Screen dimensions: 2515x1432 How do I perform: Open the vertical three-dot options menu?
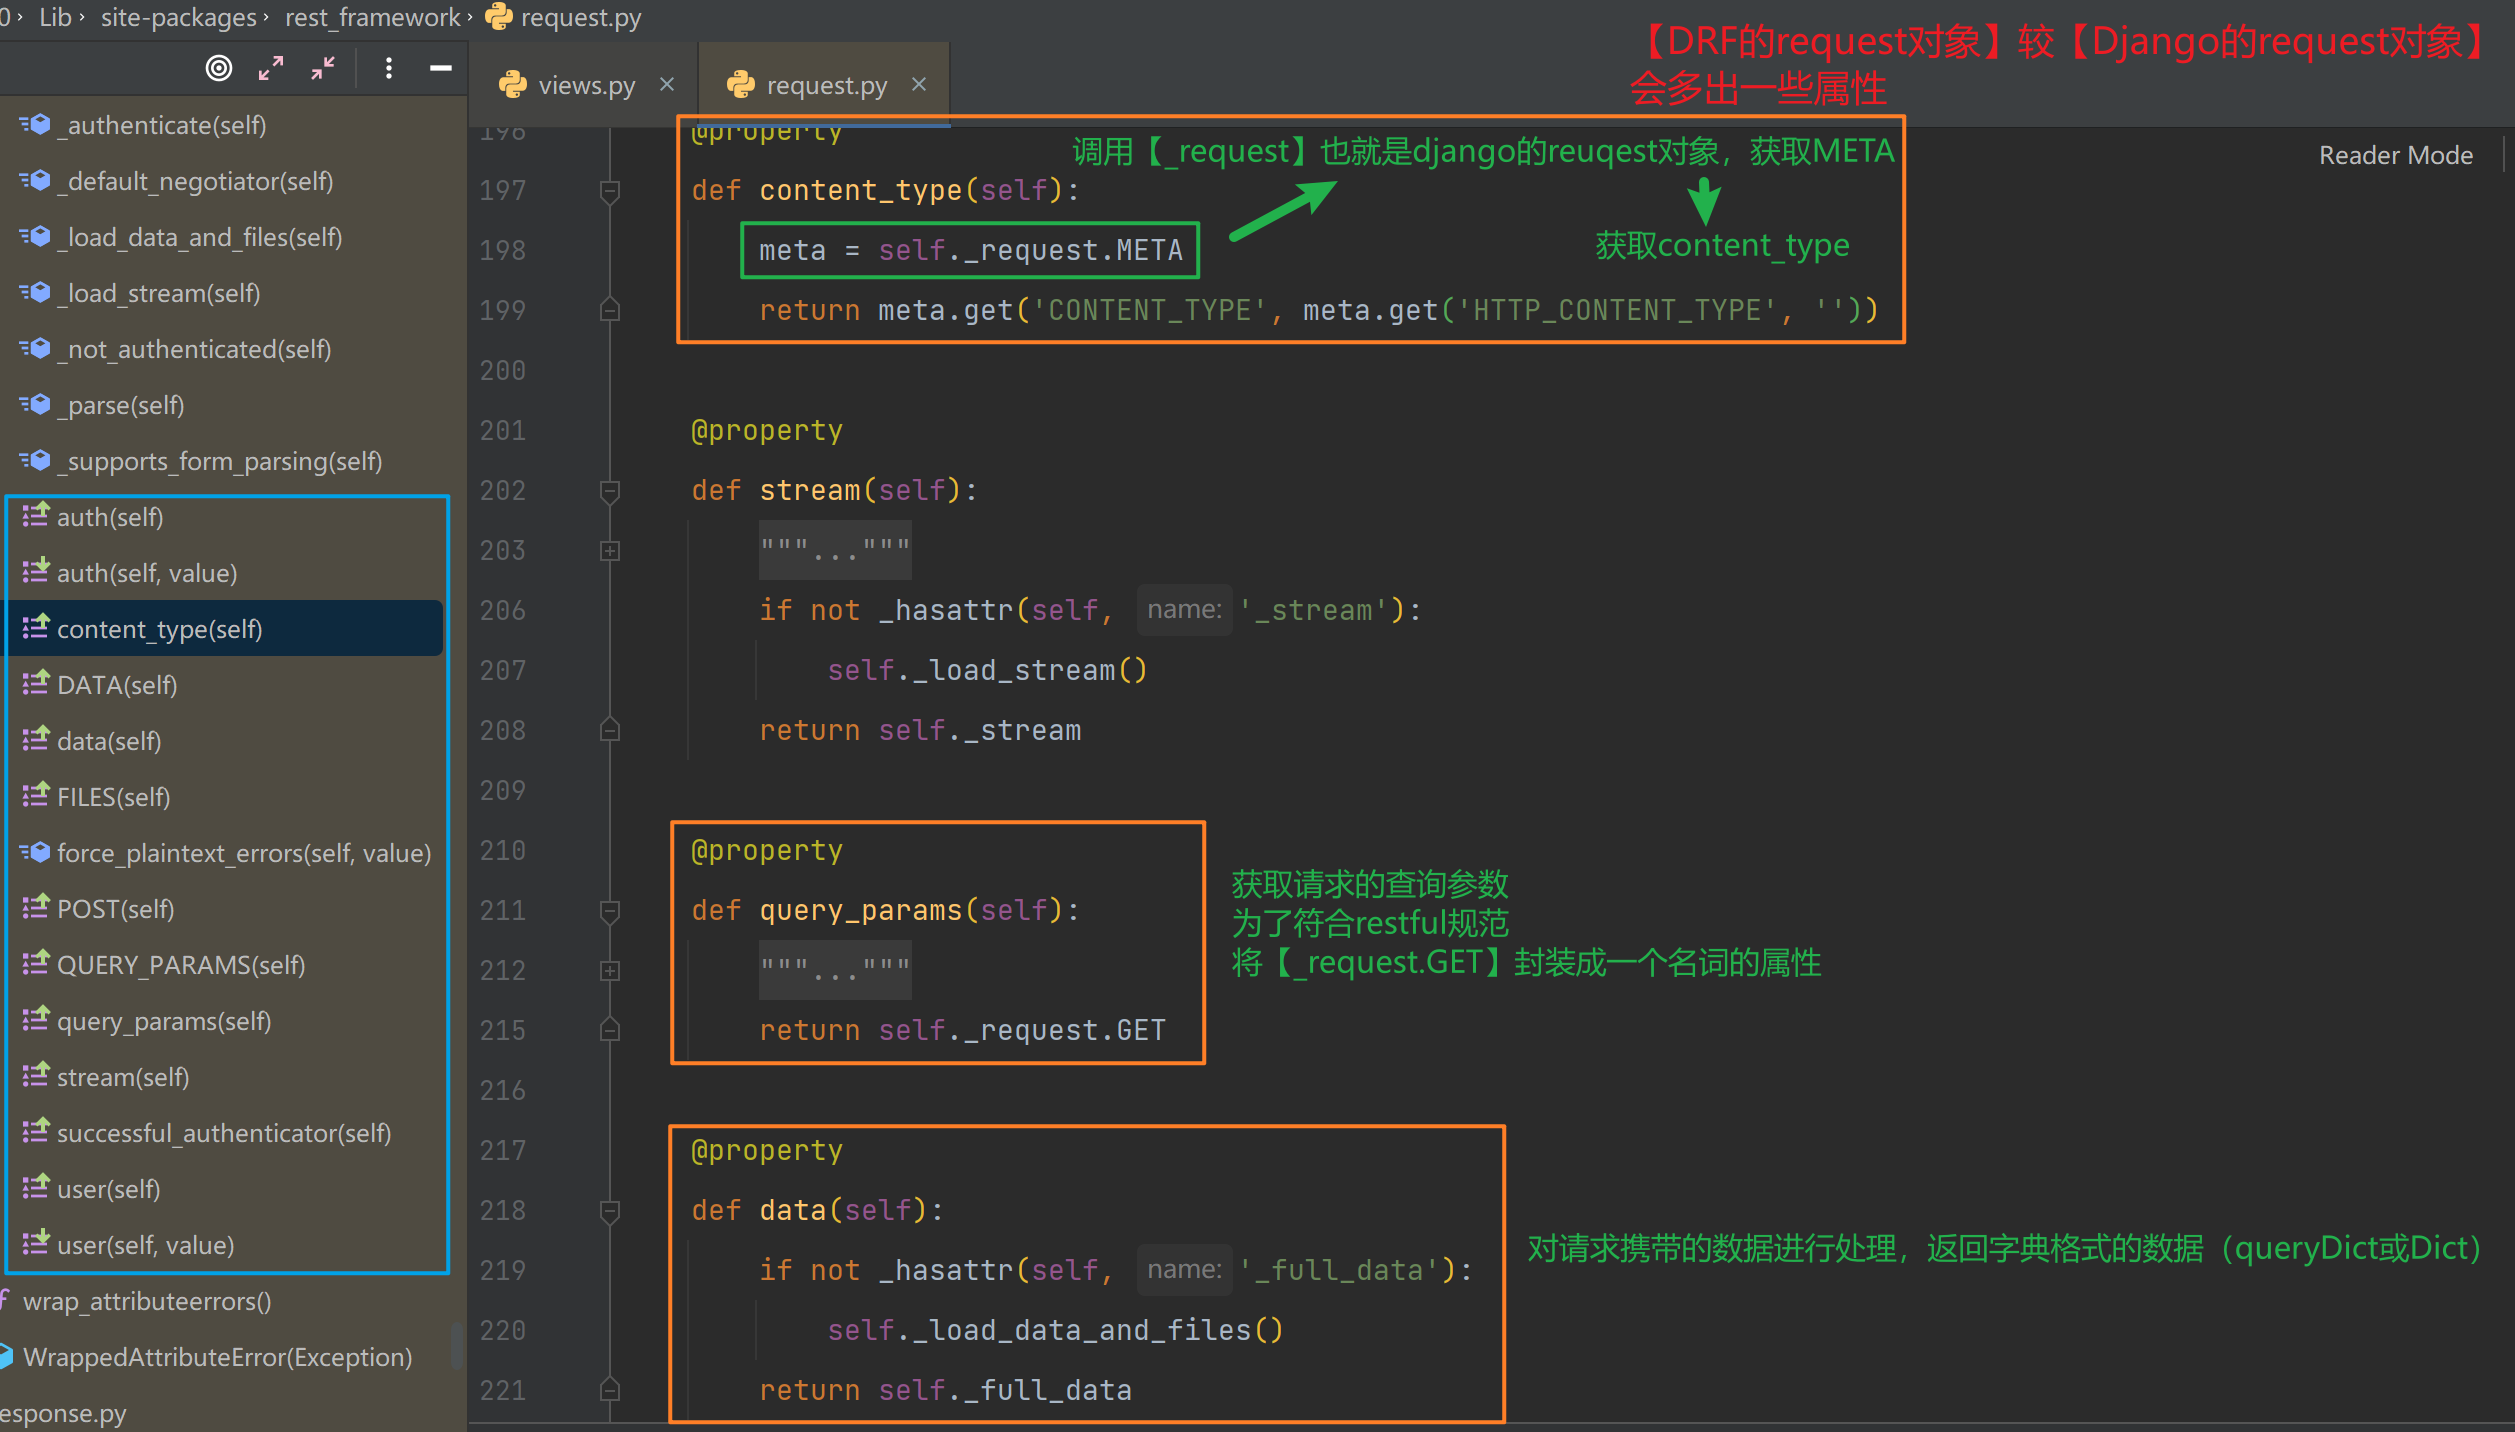(x=389, y=68)
